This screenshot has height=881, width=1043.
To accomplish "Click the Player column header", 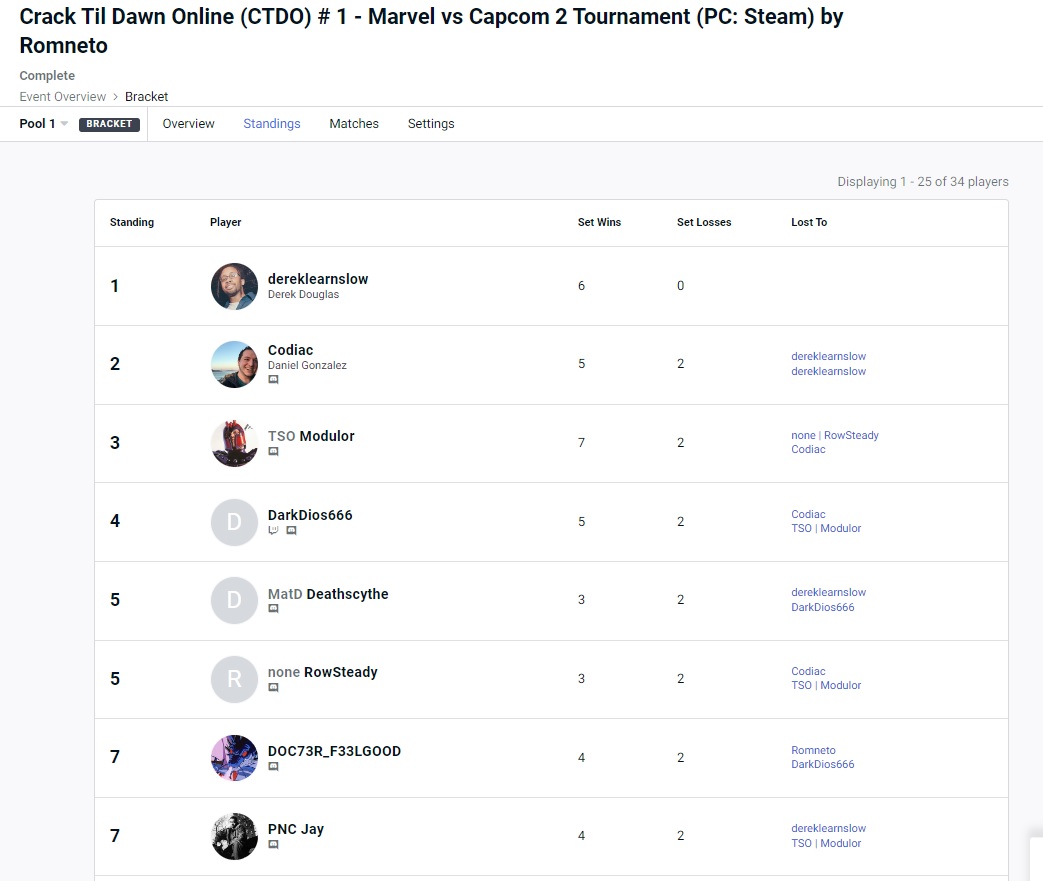I will tap(225, 222).
